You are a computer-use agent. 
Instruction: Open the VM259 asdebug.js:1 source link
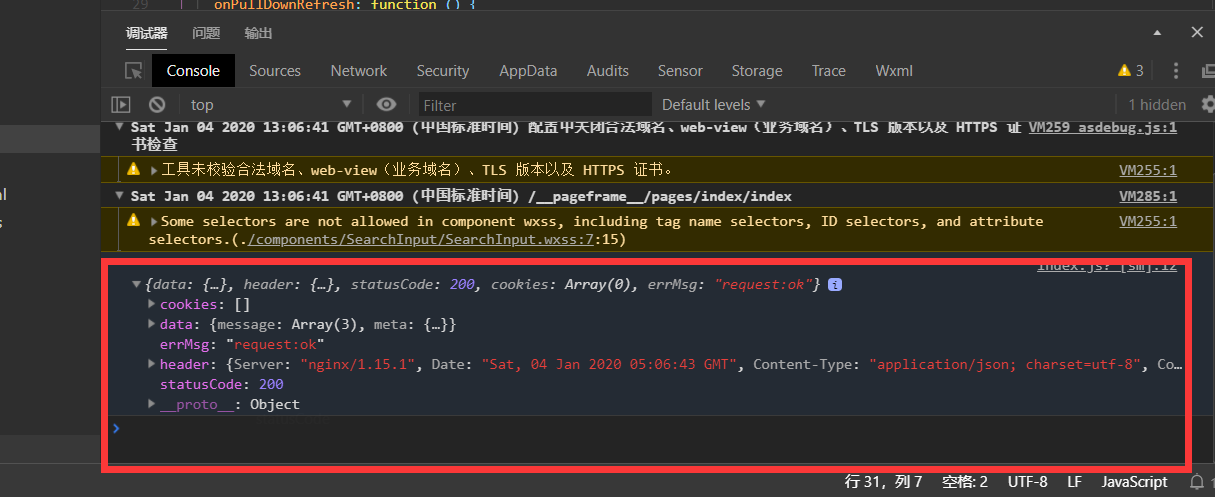click(x=1102, y=127)
